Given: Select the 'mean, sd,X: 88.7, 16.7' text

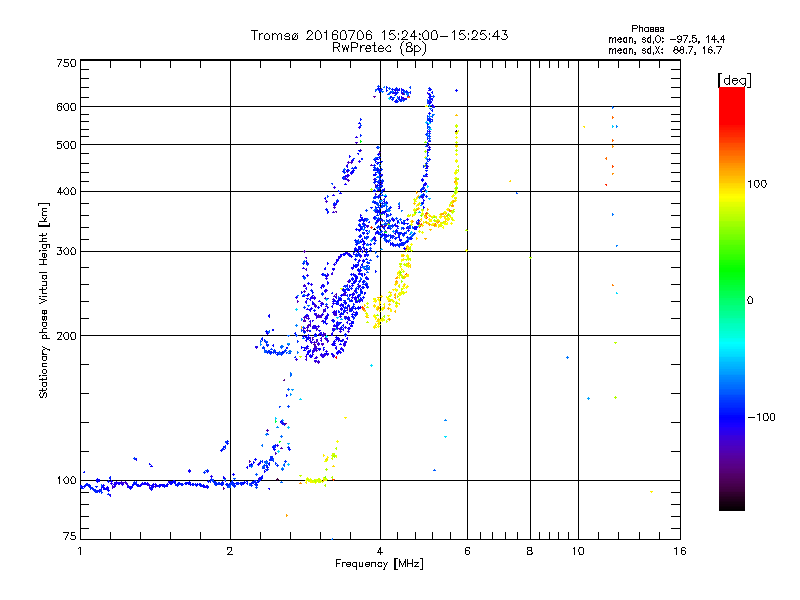Looking at the screenshot, I should [x=665, y=50].
